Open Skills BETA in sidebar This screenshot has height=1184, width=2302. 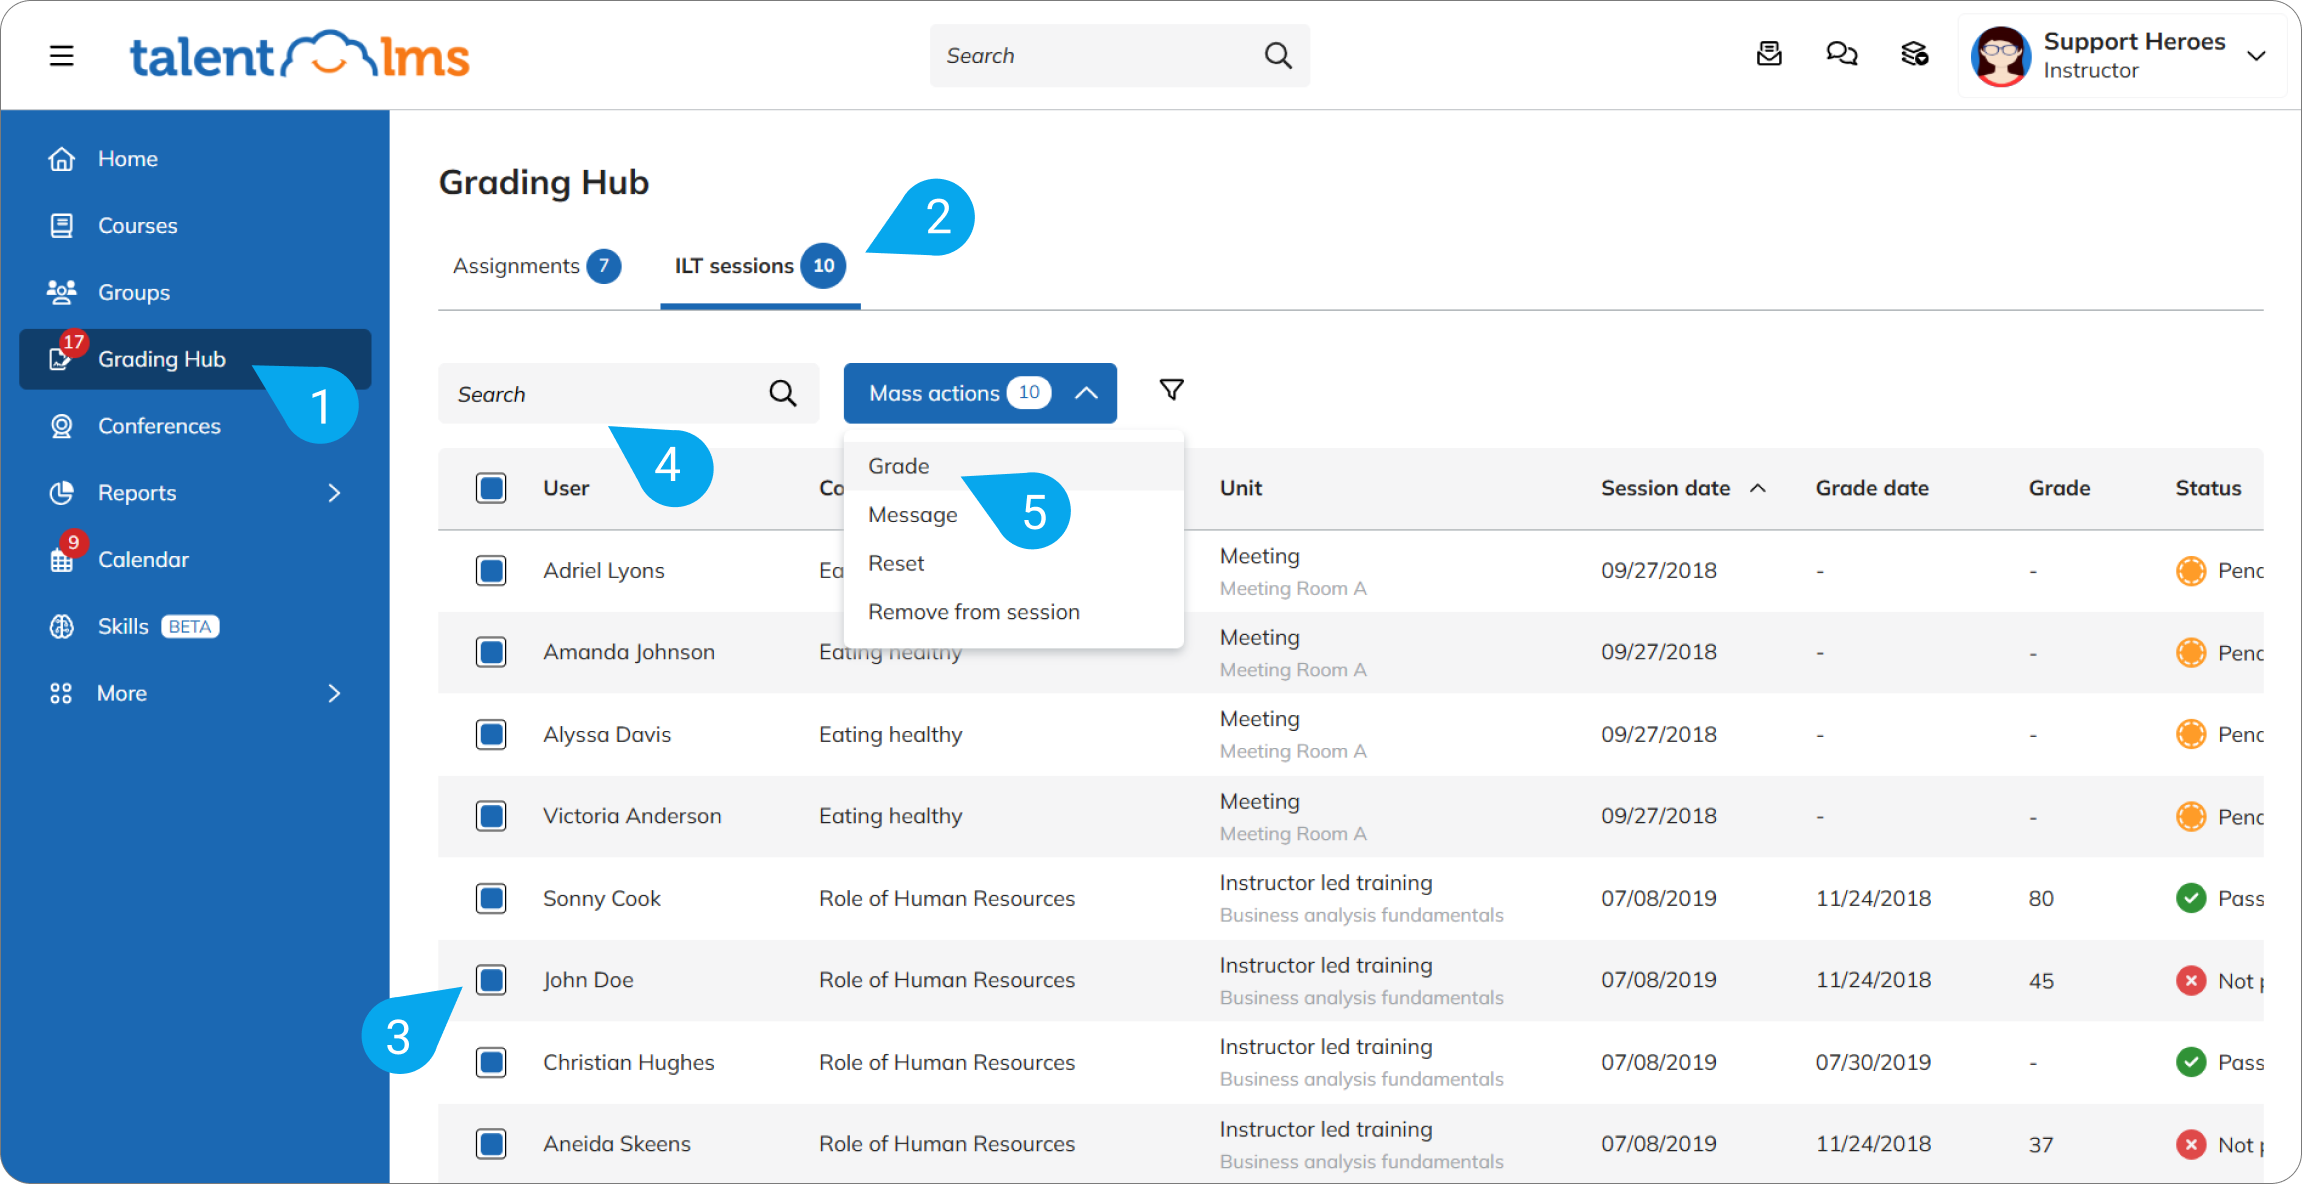pyautogui.click(x=195, y=627)
